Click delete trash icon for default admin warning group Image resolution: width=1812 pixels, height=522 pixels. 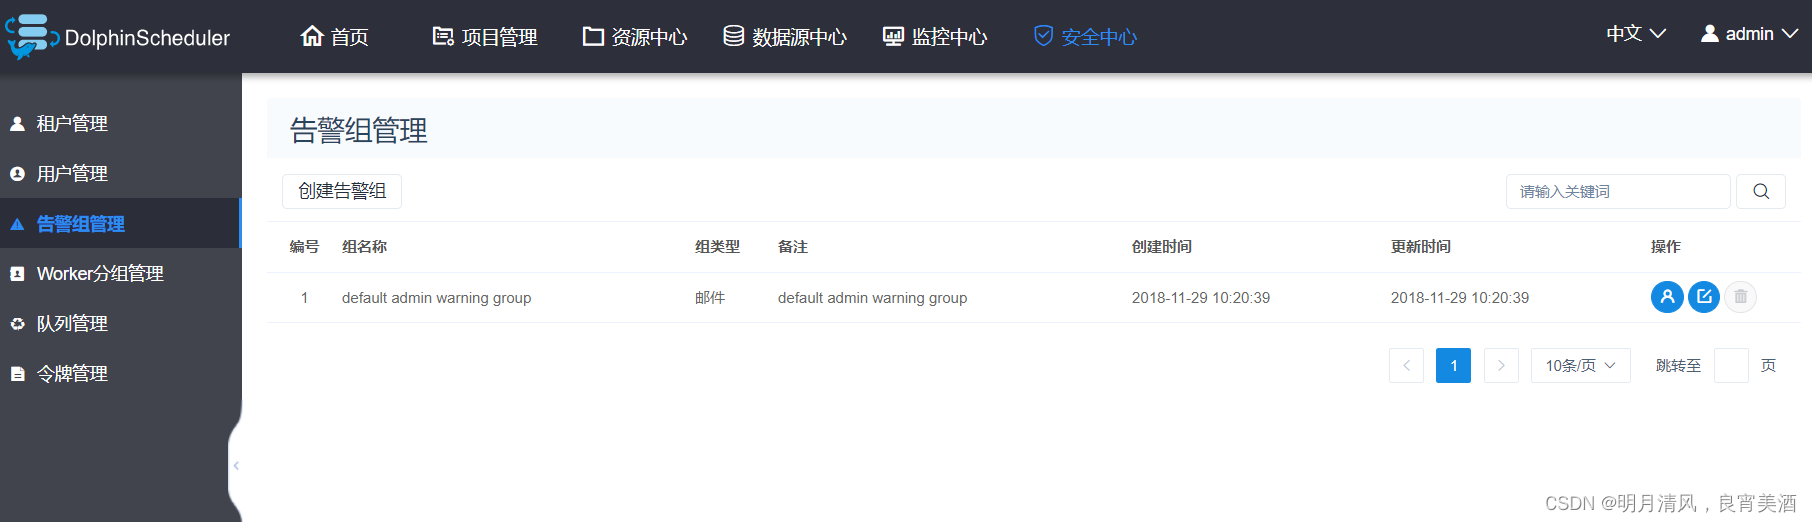1740,297
